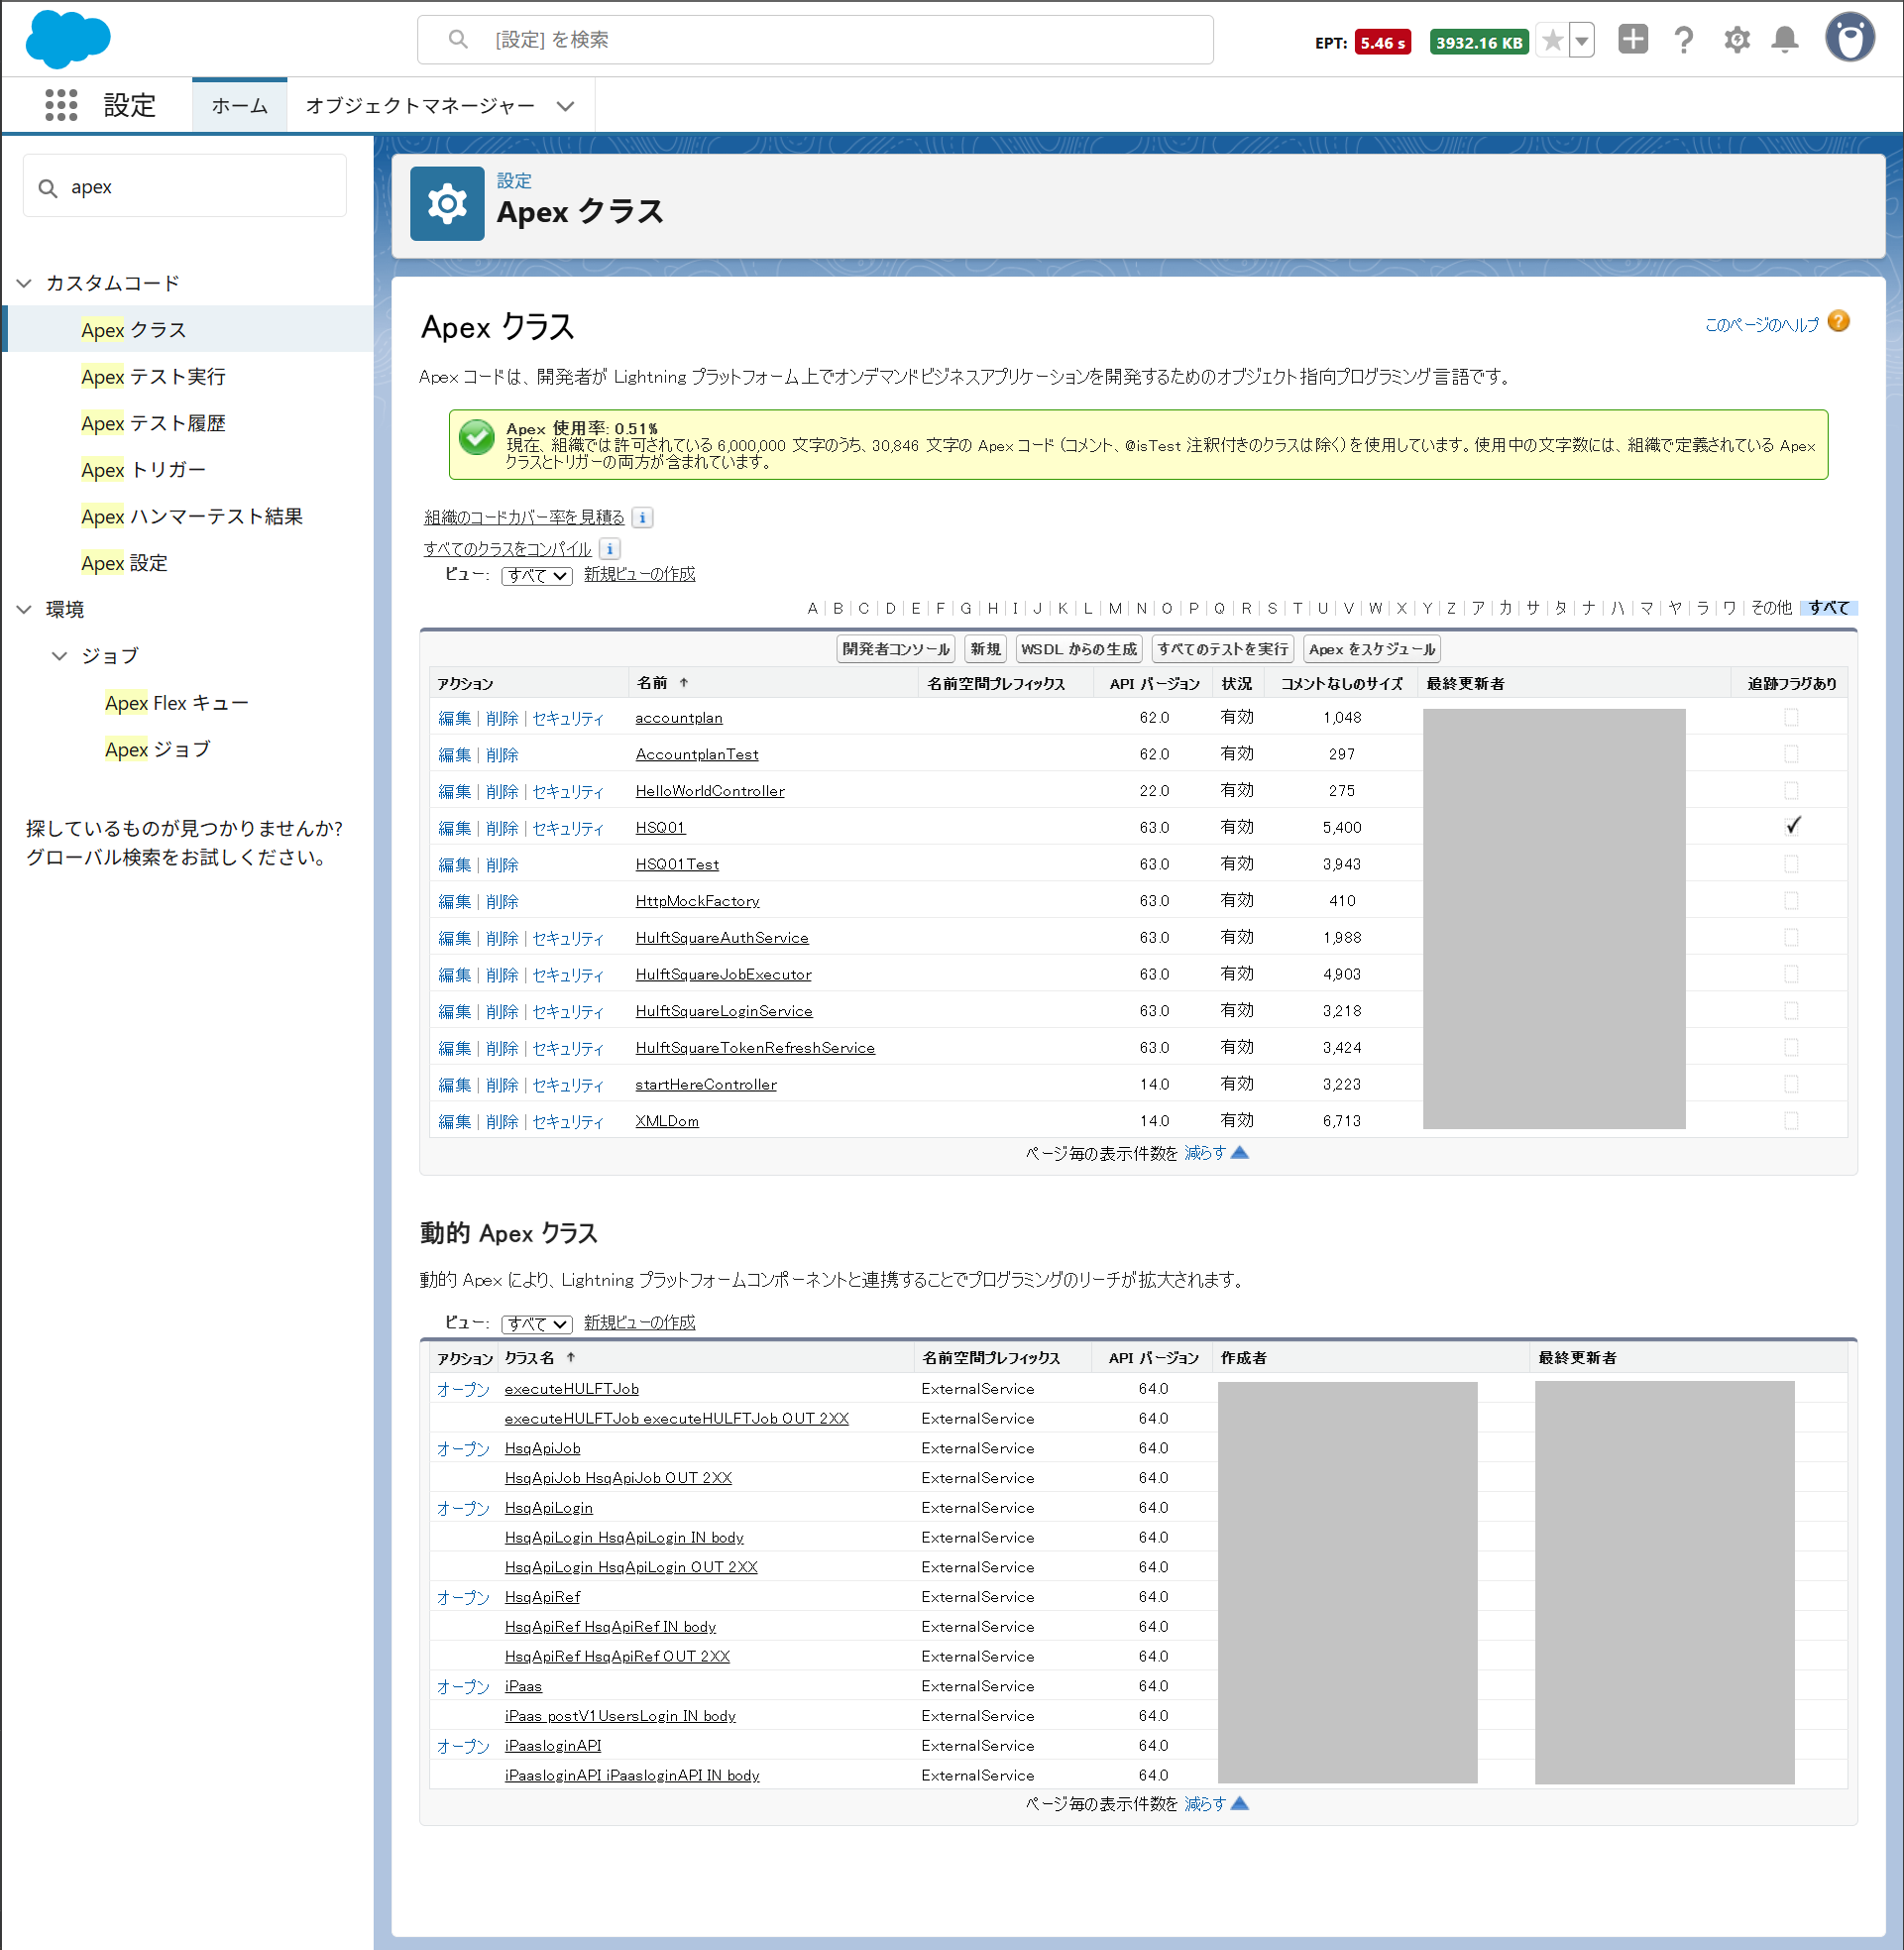Click the favorites star icon

[1552, 41]
